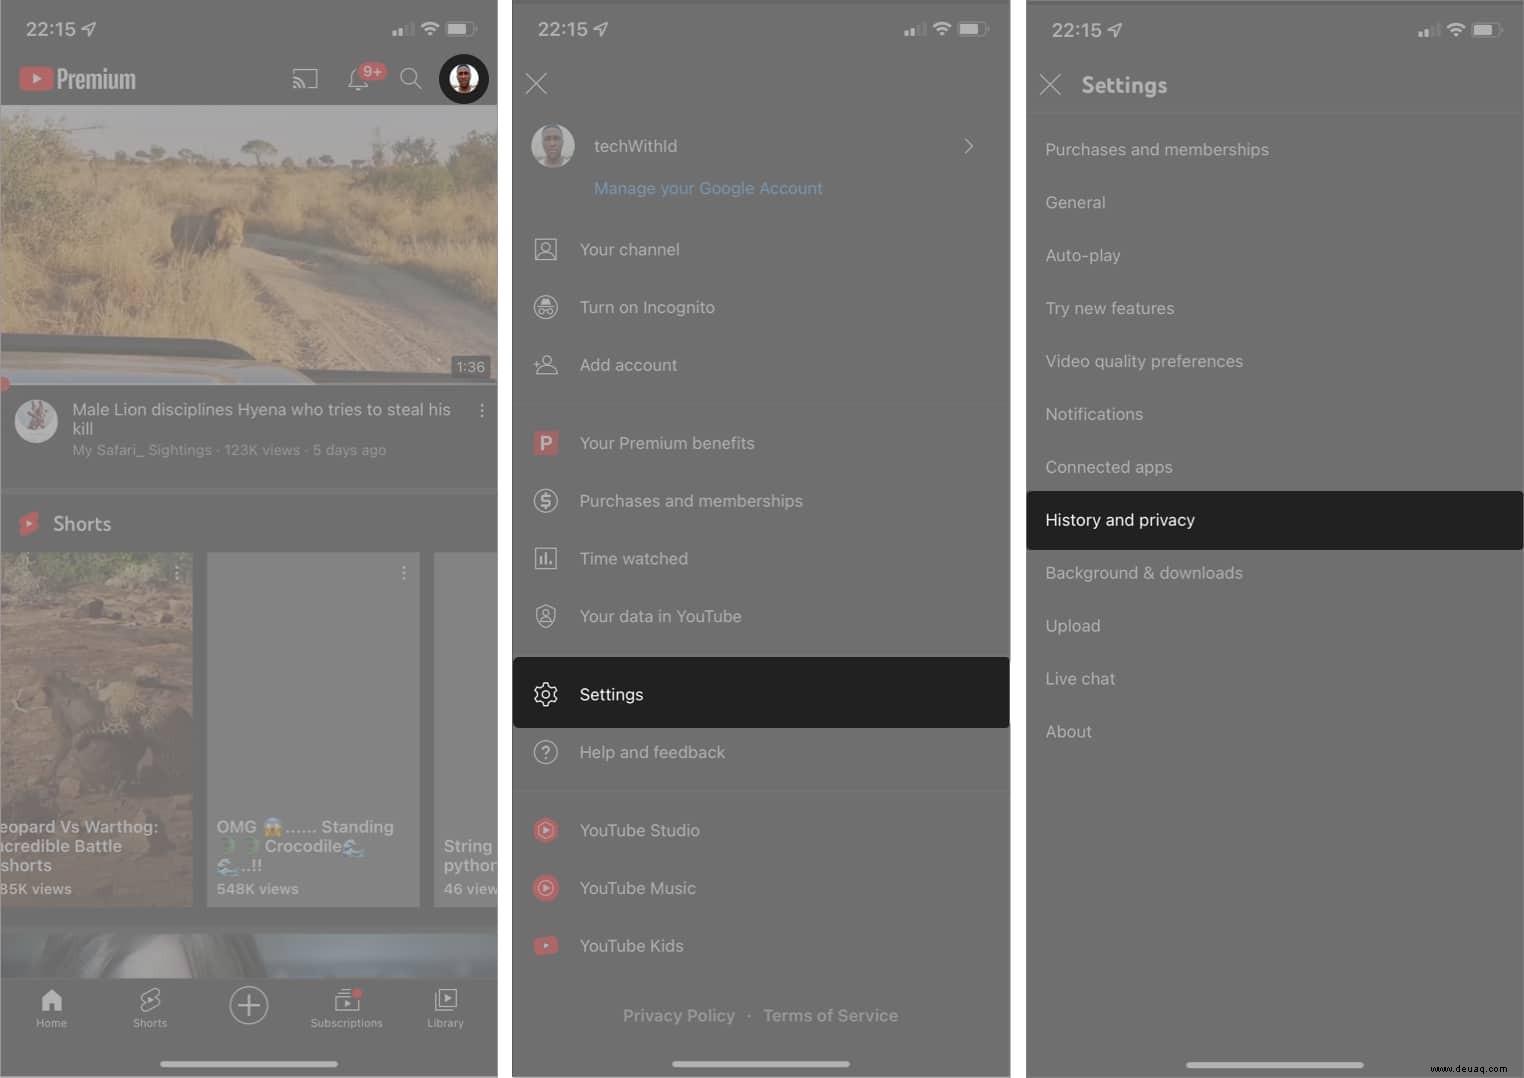This screenshot has height=1078, width=1524.
Task: Open the Privacy Policy link
Action: click(679, 1016)
